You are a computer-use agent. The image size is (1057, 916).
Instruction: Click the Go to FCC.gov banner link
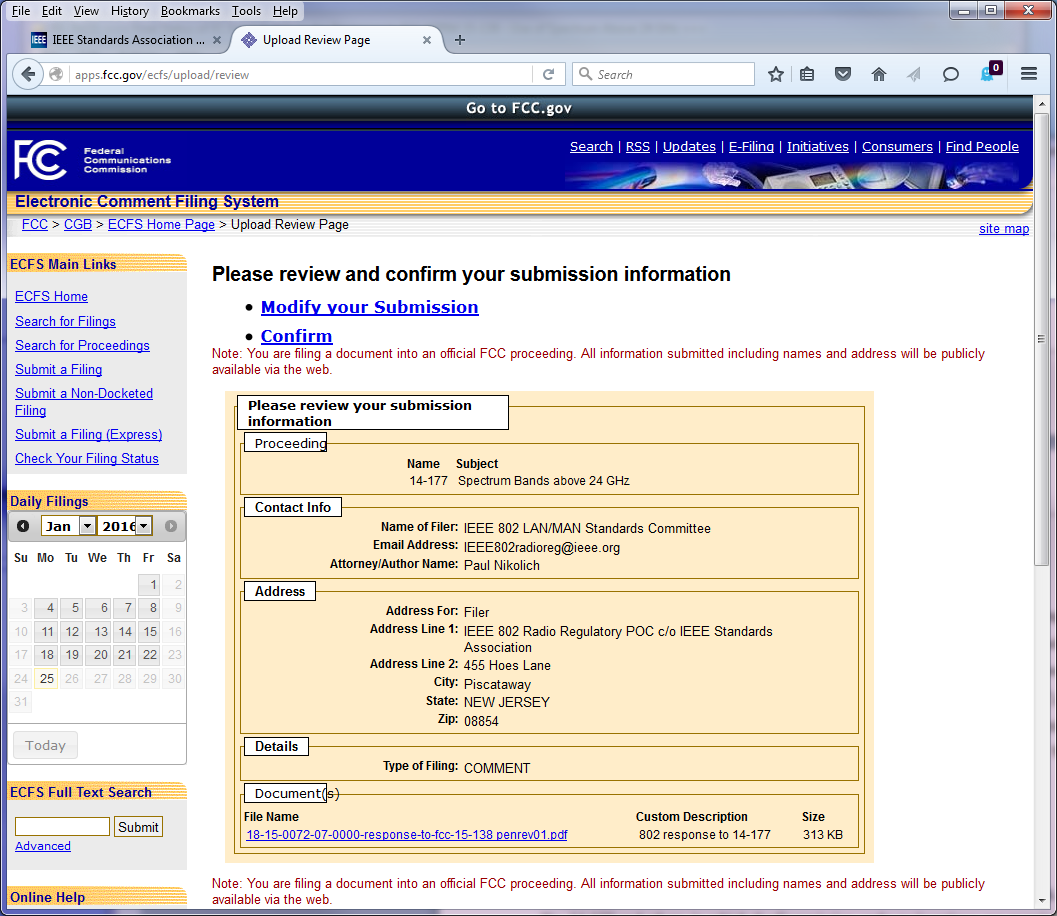[518, 108]
